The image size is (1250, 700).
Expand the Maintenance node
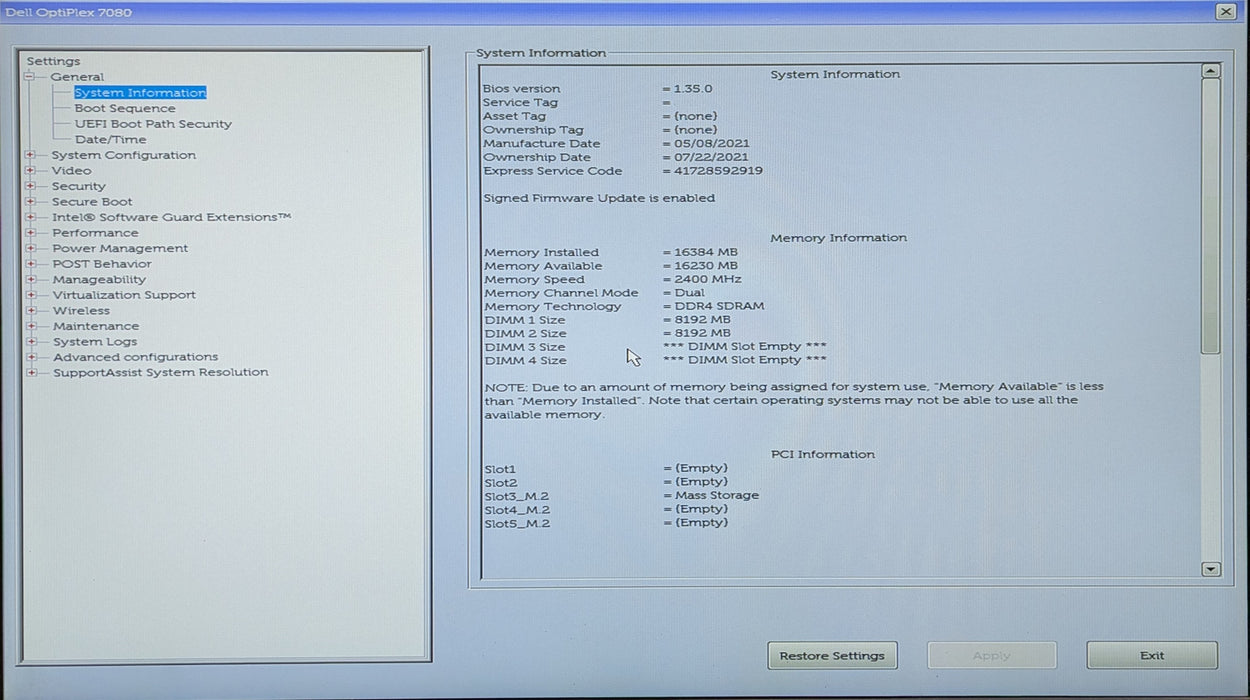[31, 326]
